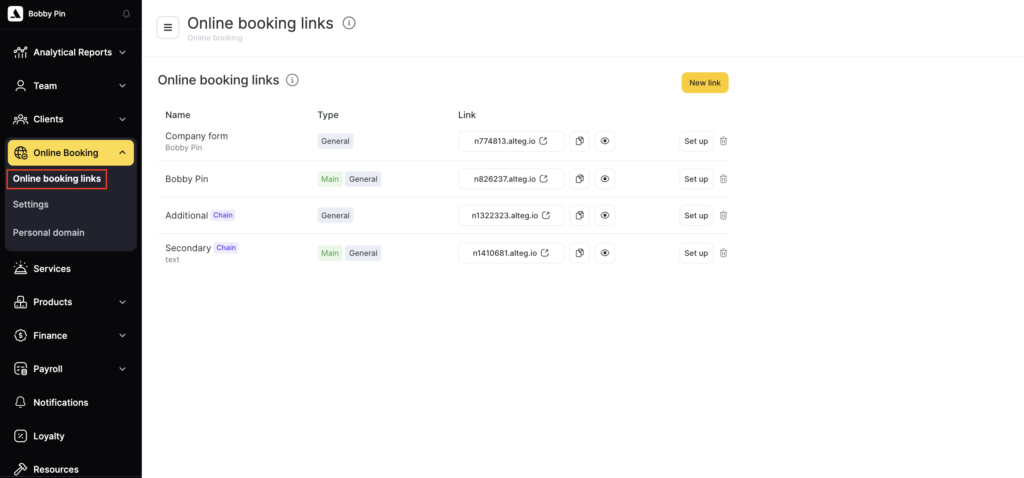1024x478 pixels.
Task: Copy the n1322323.alteg.io booking link
Action: point(579,215)
